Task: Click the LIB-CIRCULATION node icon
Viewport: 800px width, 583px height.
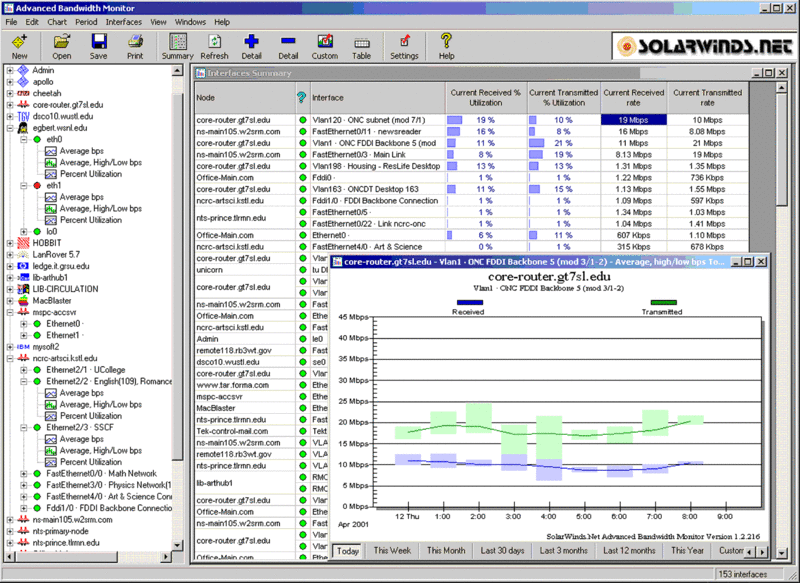Action: point(23,289)
